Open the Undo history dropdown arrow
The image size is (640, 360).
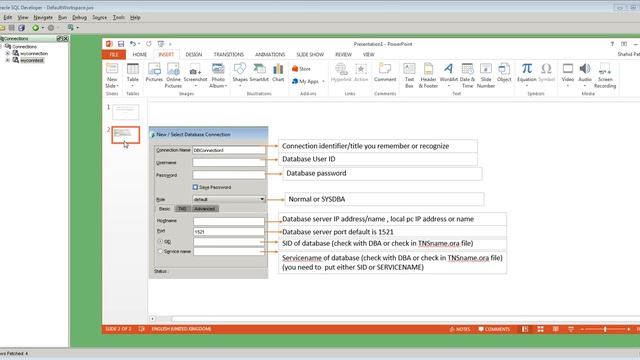pyautogui.click(x=139, y=44)
